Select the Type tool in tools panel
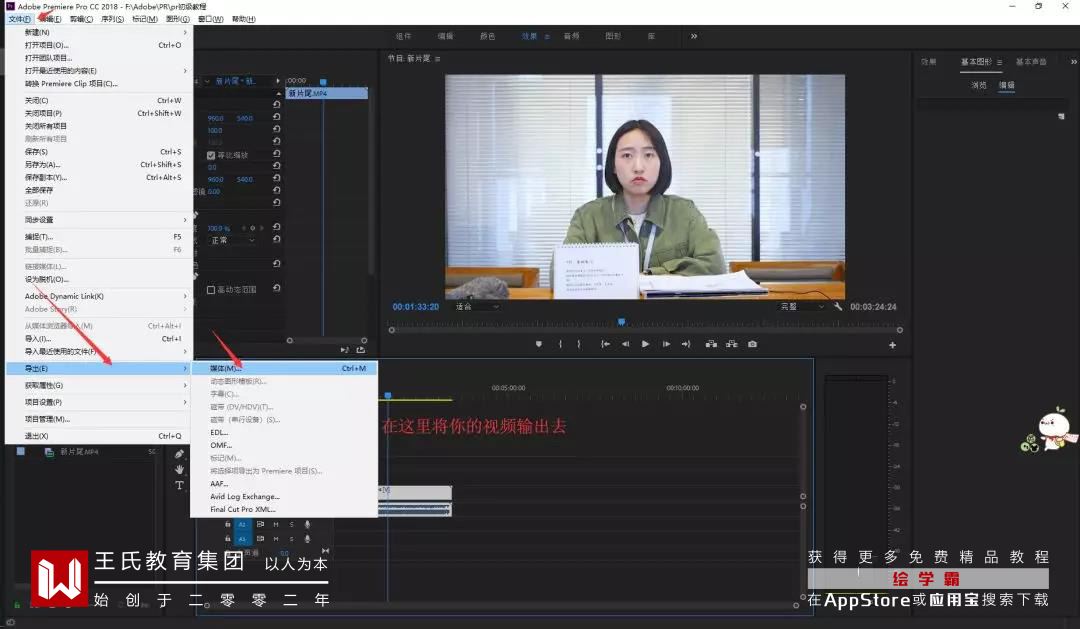1080x629 pixels. tap(179, 486)
